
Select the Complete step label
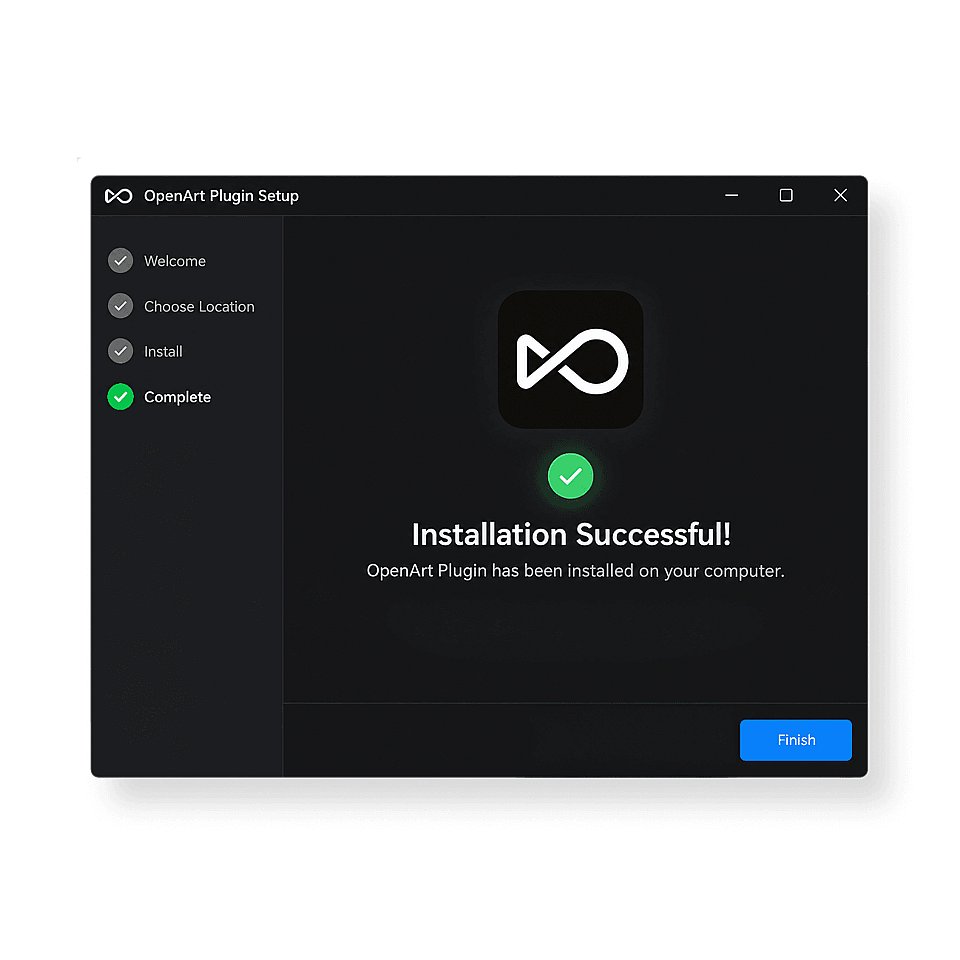click(178, 397)
